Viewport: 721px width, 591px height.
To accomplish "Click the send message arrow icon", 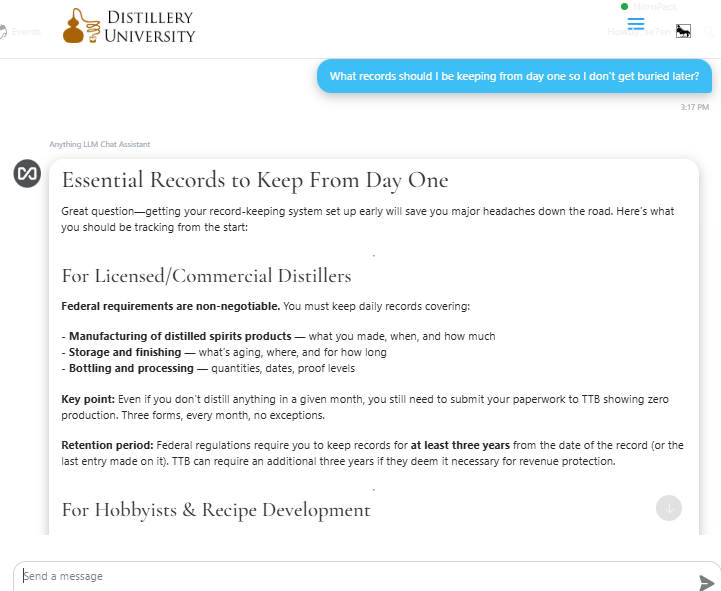I will pyautogui.click(x=706, y=582).
